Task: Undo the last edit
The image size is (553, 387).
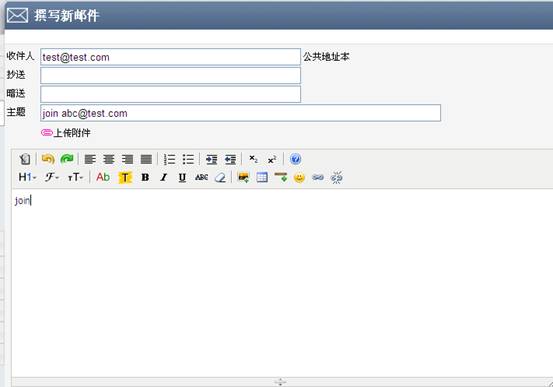Action: pos(48,159)
